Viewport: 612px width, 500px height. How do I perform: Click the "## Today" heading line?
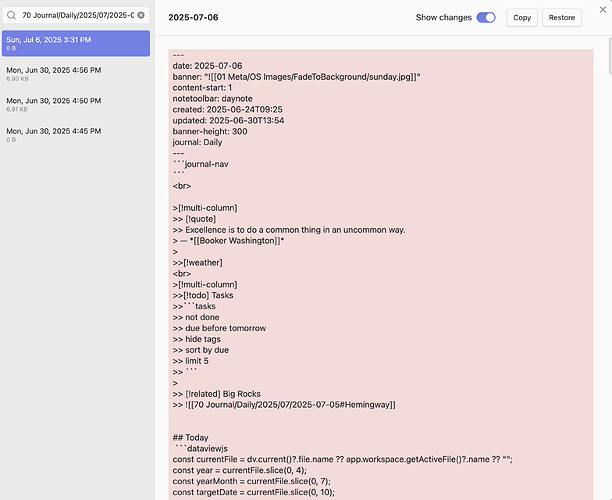[x=190, y=438]
